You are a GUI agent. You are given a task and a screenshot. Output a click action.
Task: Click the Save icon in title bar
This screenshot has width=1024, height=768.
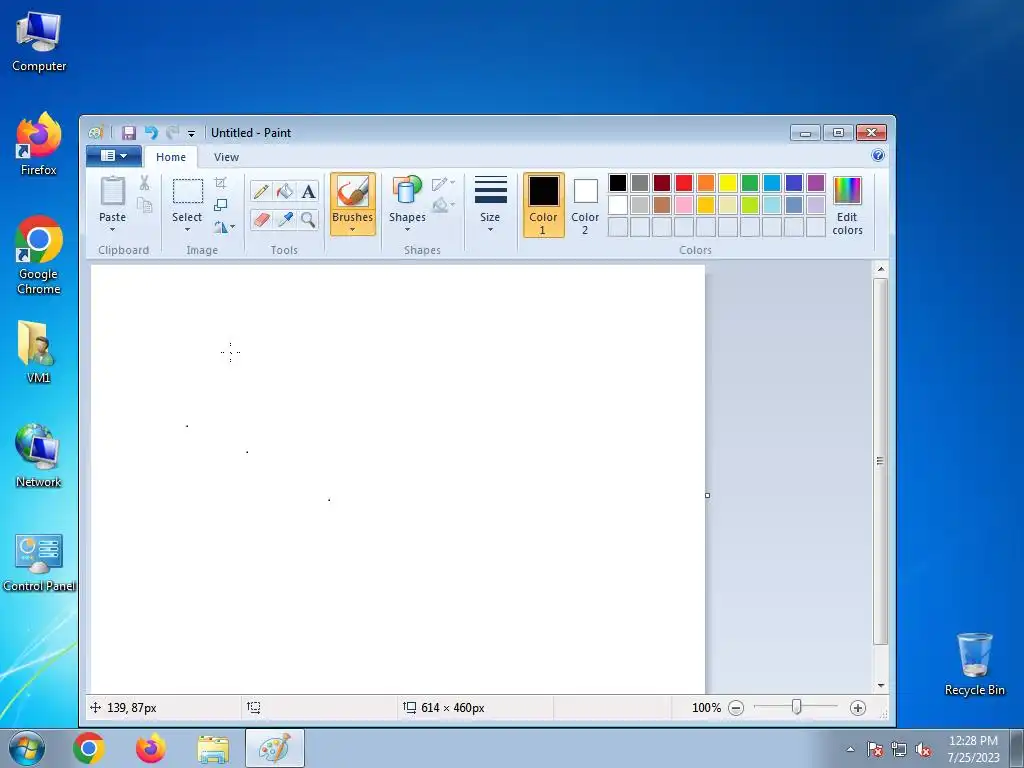coord(129,133)
